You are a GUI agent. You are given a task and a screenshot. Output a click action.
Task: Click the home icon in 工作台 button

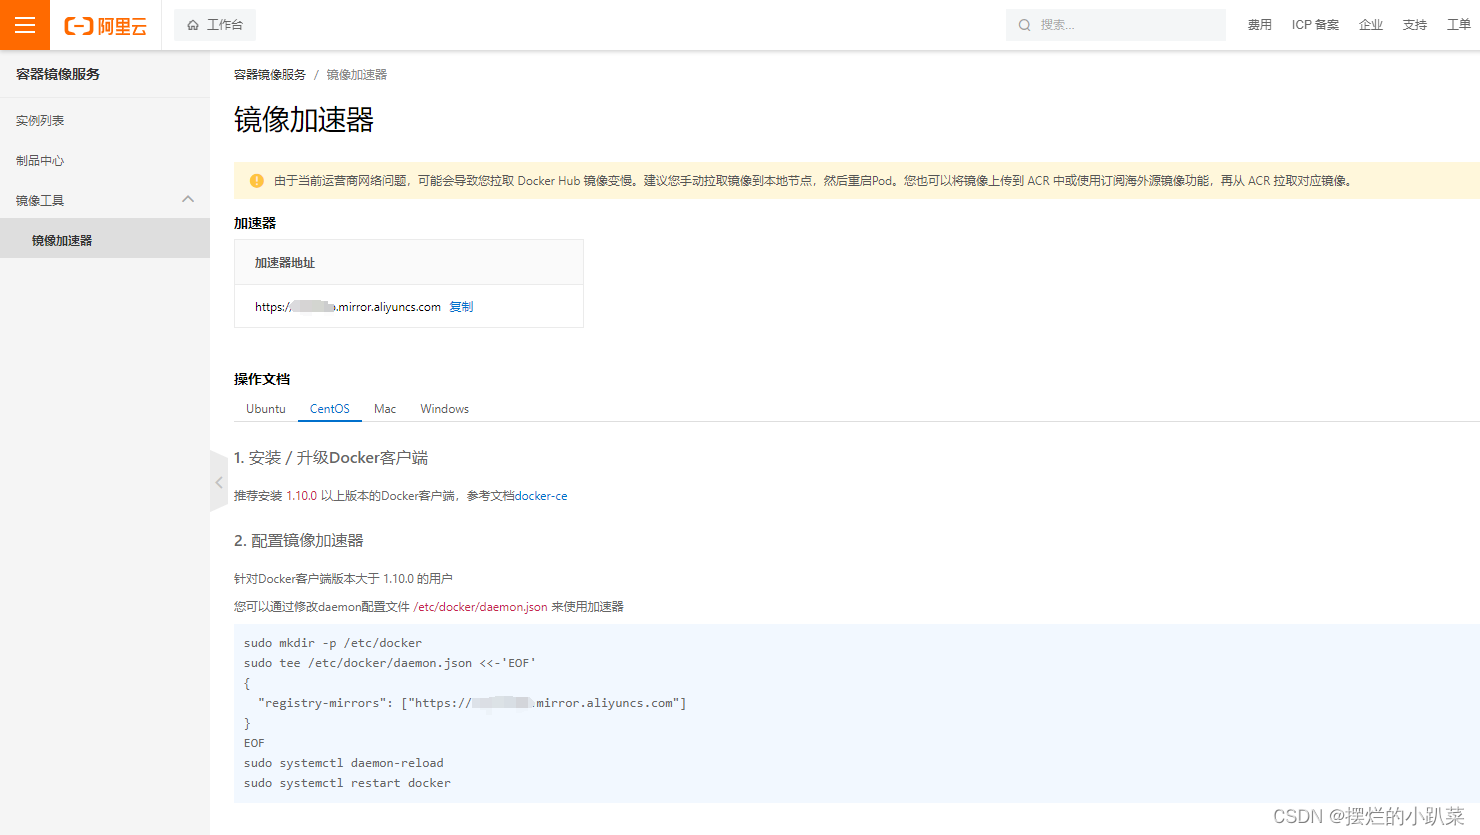(x=193, y=25)
